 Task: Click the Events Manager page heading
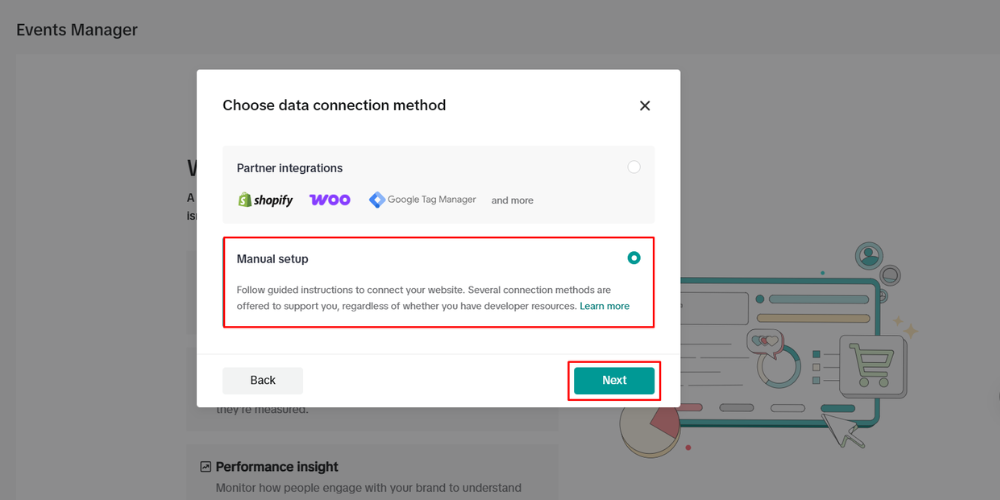[77, 30]
